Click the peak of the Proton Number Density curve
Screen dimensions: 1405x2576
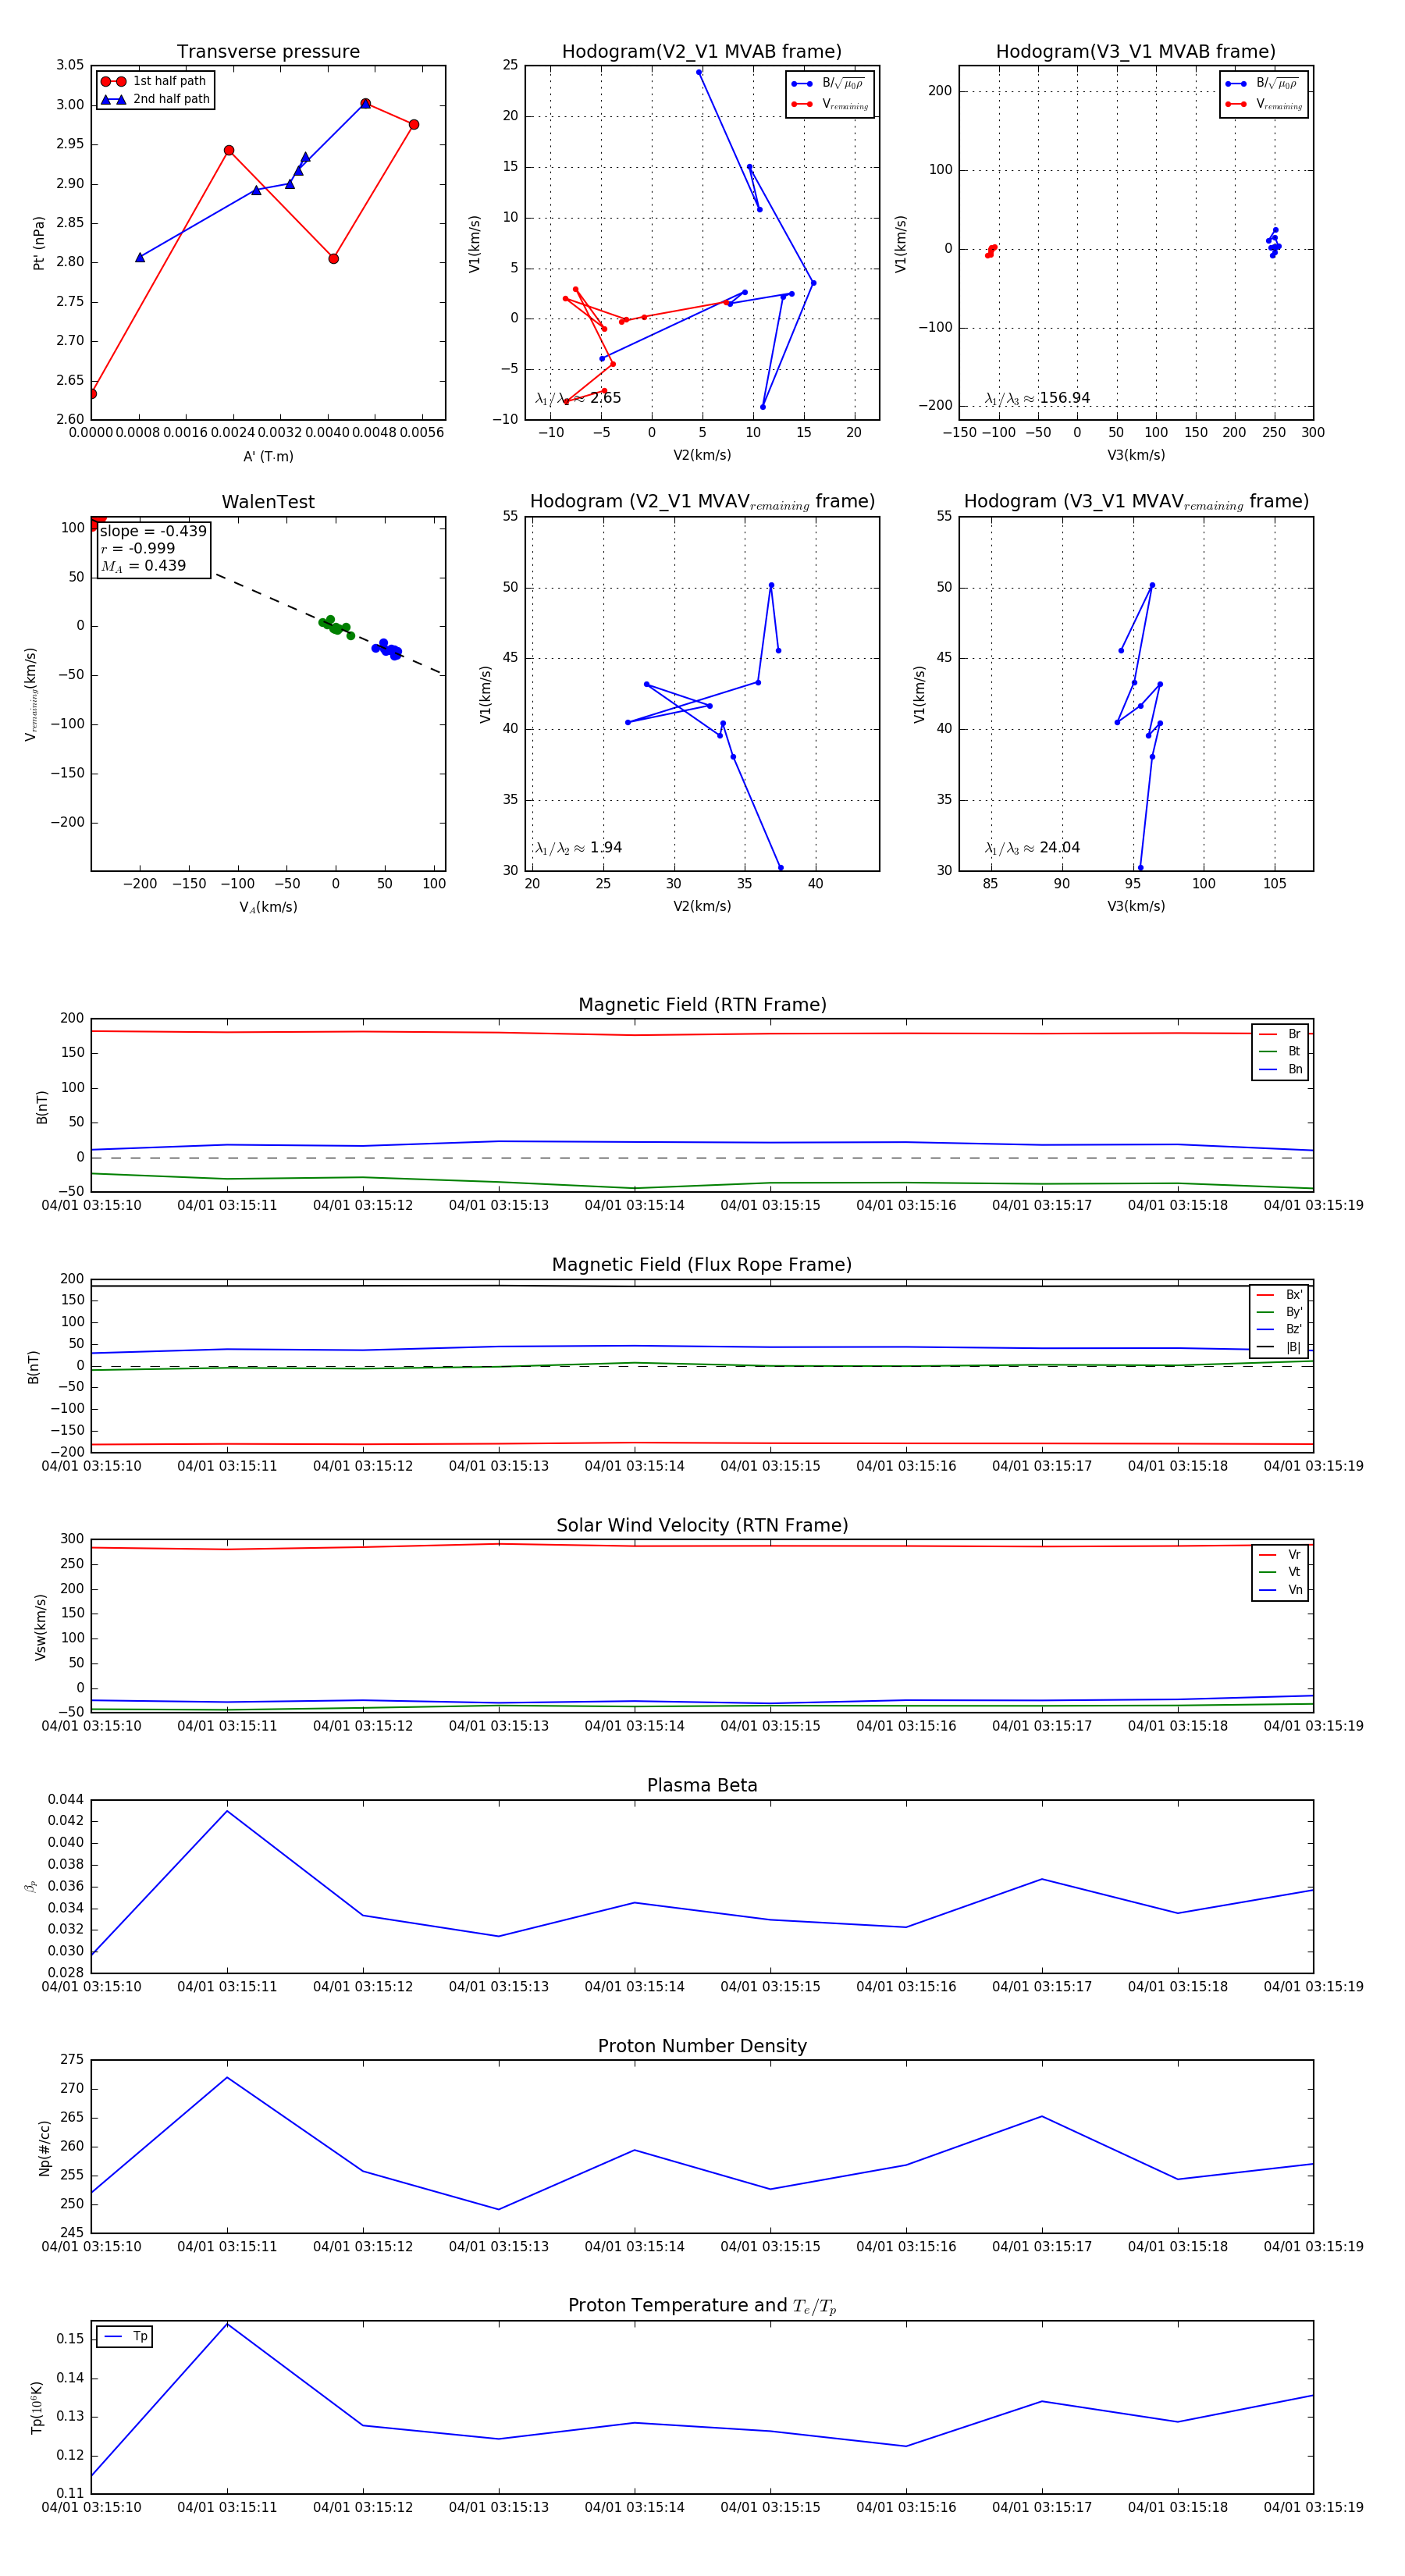pyautogui.click(x=227, y=2077)
